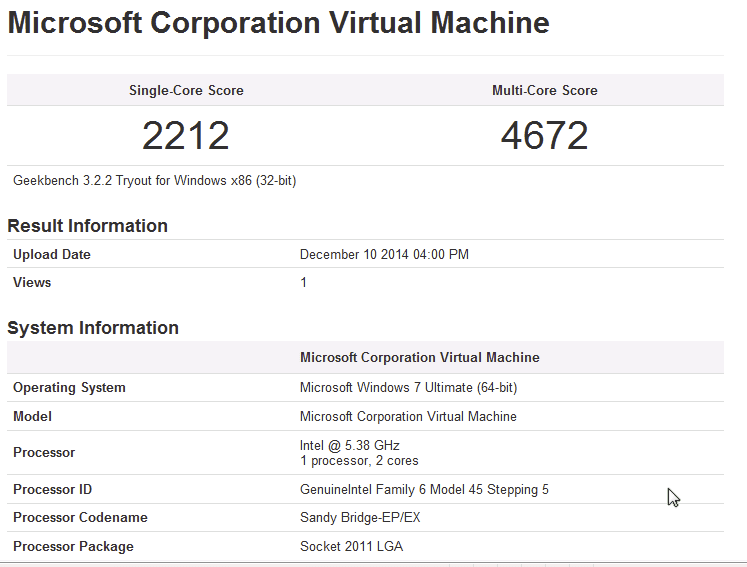
Task: Click the Sandy Bridge-EP/EX codename value
Action: pos(362,518)
